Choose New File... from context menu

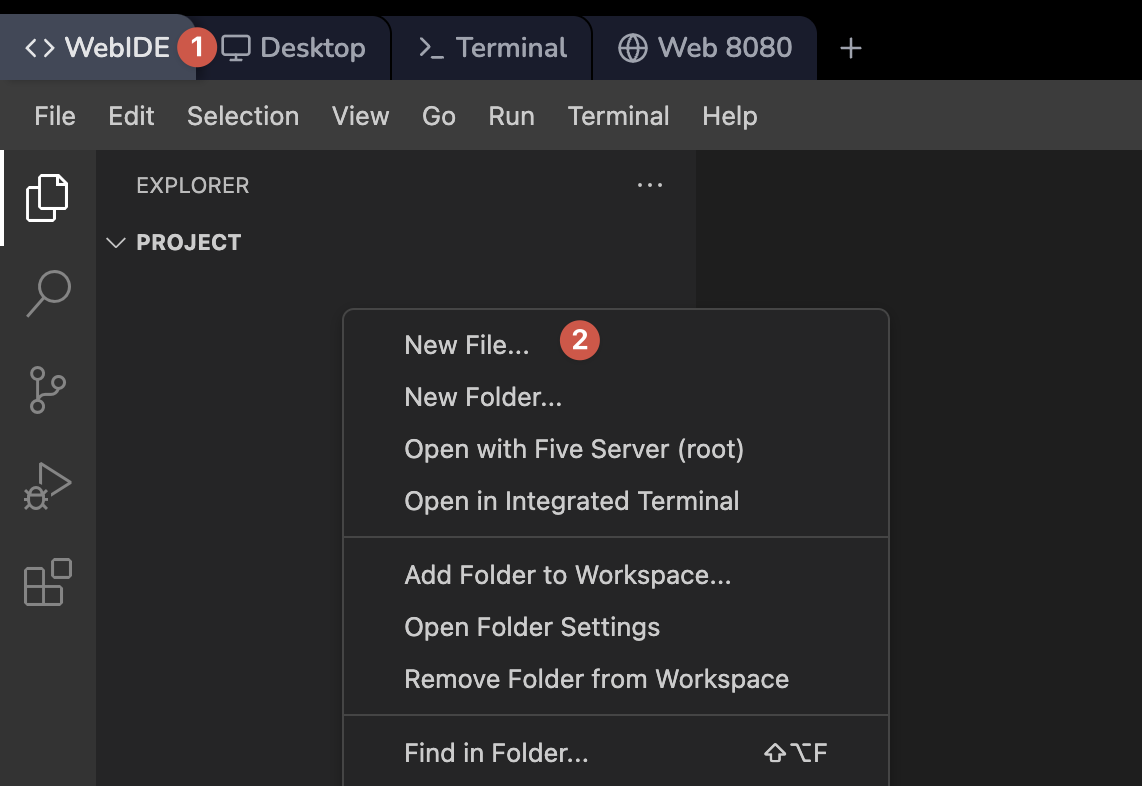click(467, 345)
